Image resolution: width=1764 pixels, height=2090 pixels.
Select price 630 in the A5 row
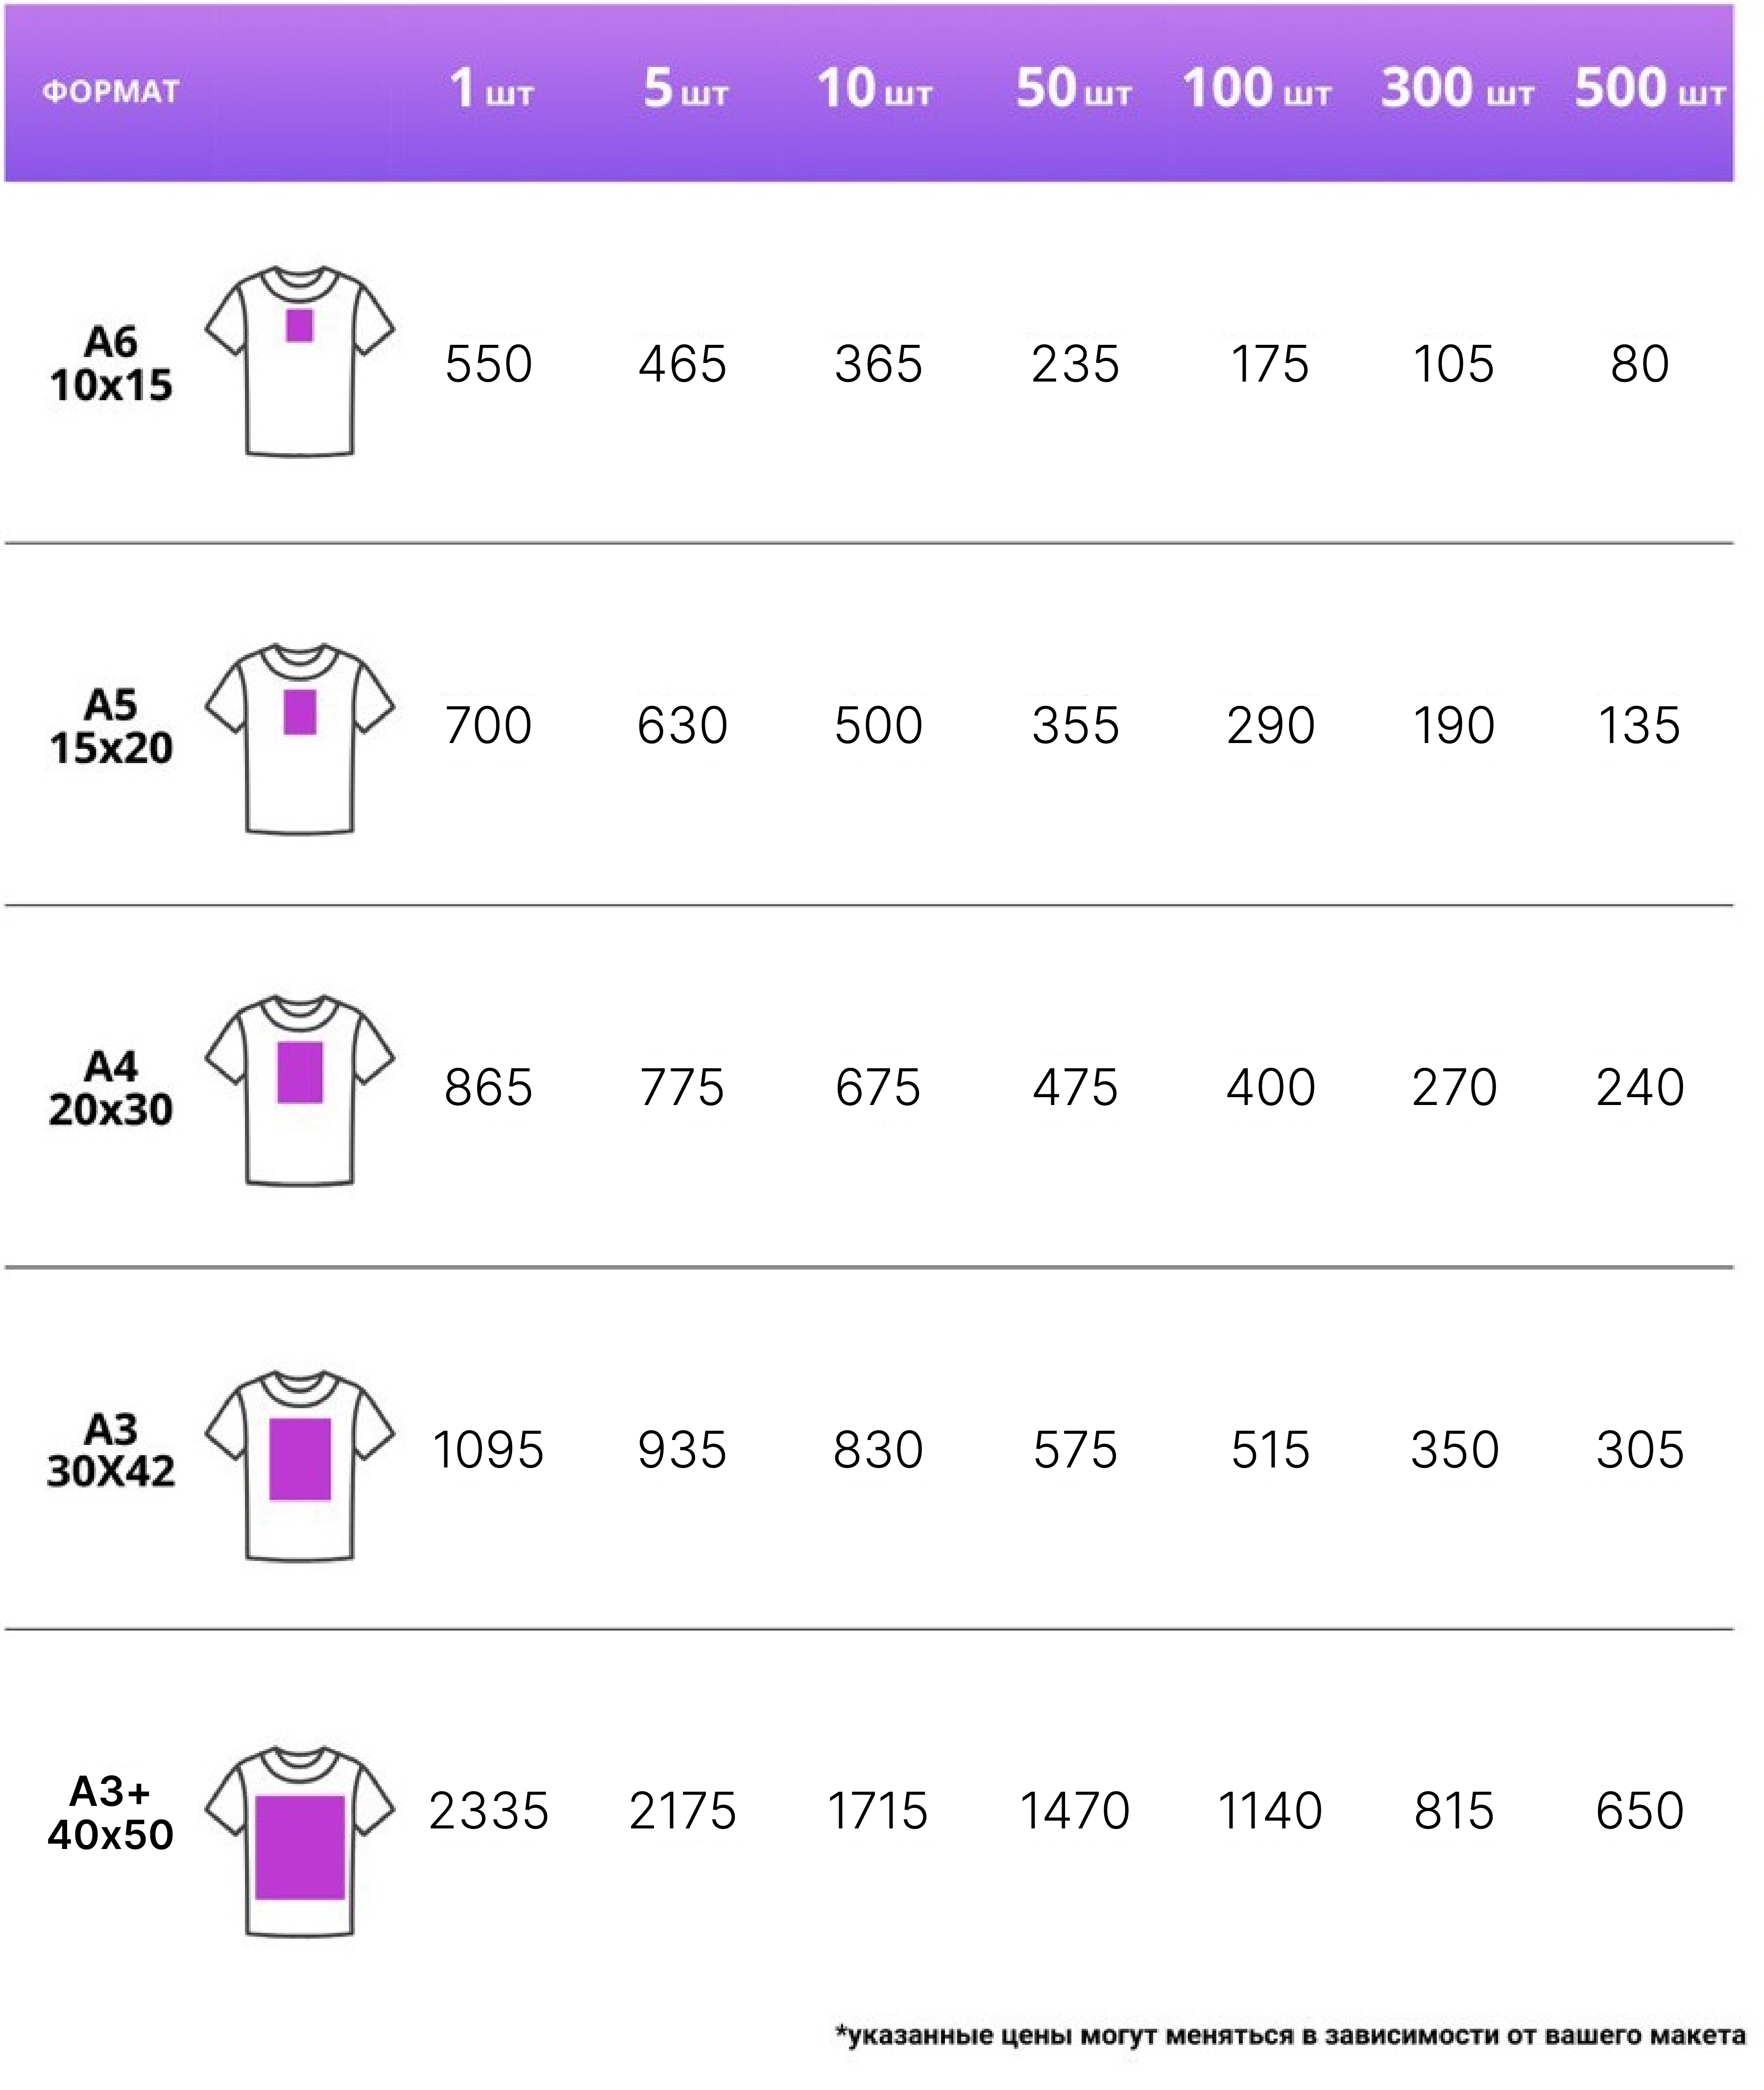[x=682, y=726]
